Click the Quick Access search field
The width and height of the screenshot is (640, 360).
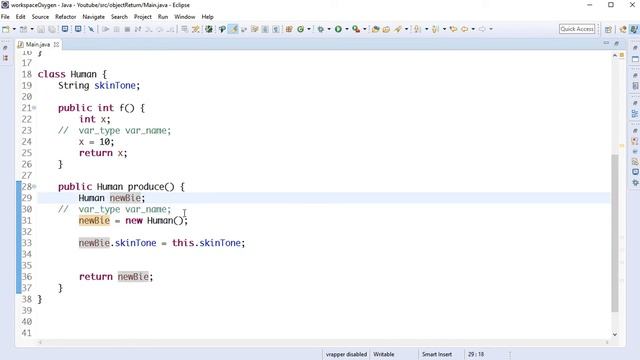pyautogui.click(x=577, y=29)
